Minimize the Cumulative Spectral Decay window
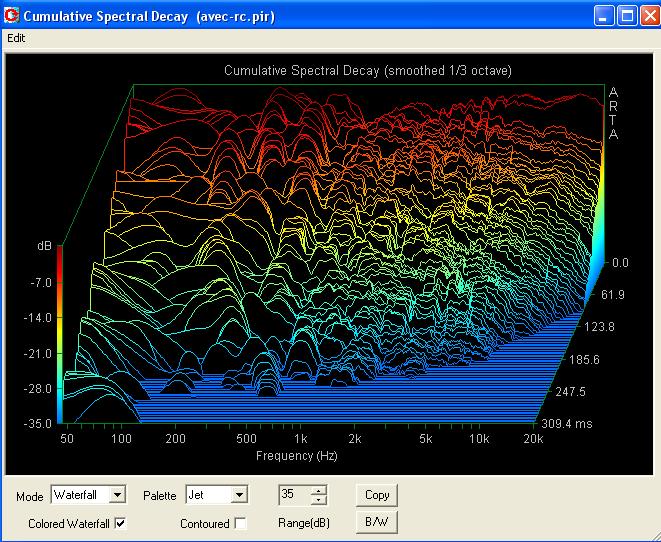This screenshot has width=661, height=542. tap(604, 16)
